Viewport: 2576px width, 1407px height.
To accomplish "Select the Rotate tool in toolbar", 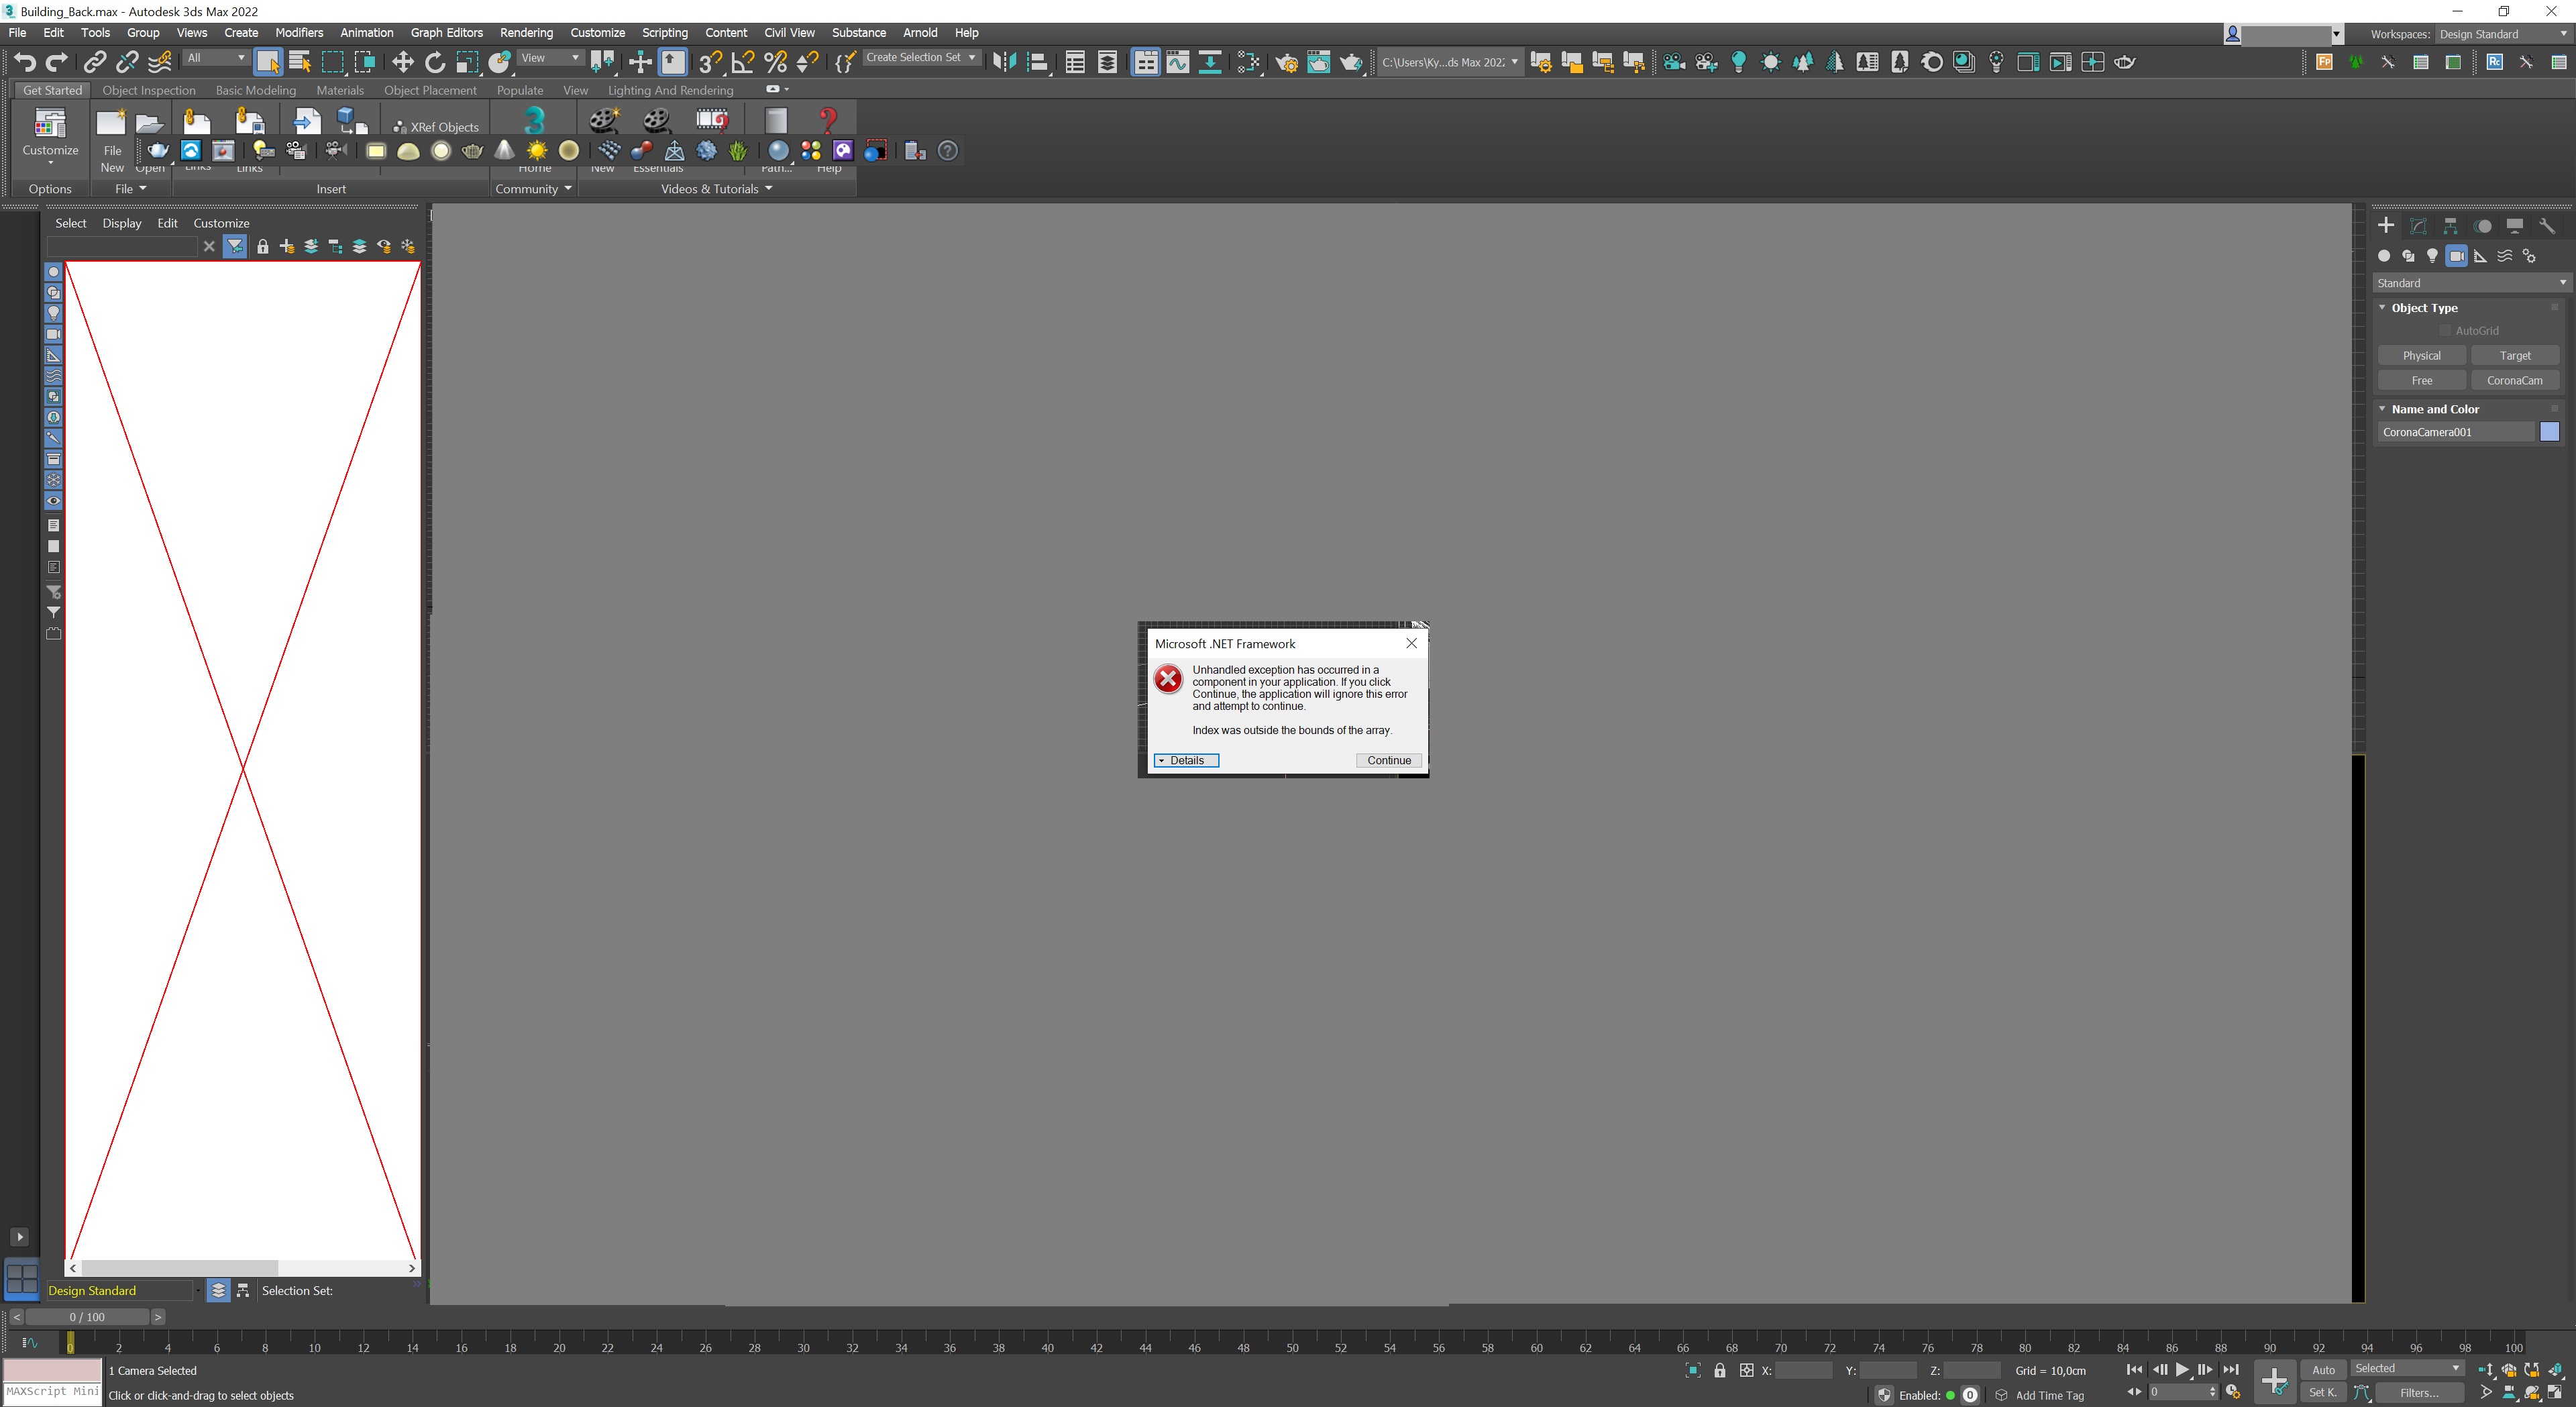I will tap(435, 62).
